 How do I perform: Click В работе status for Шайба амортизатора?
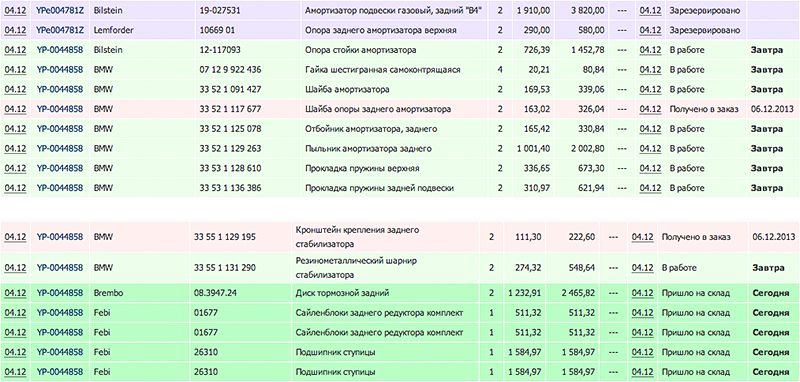[685, 89]
